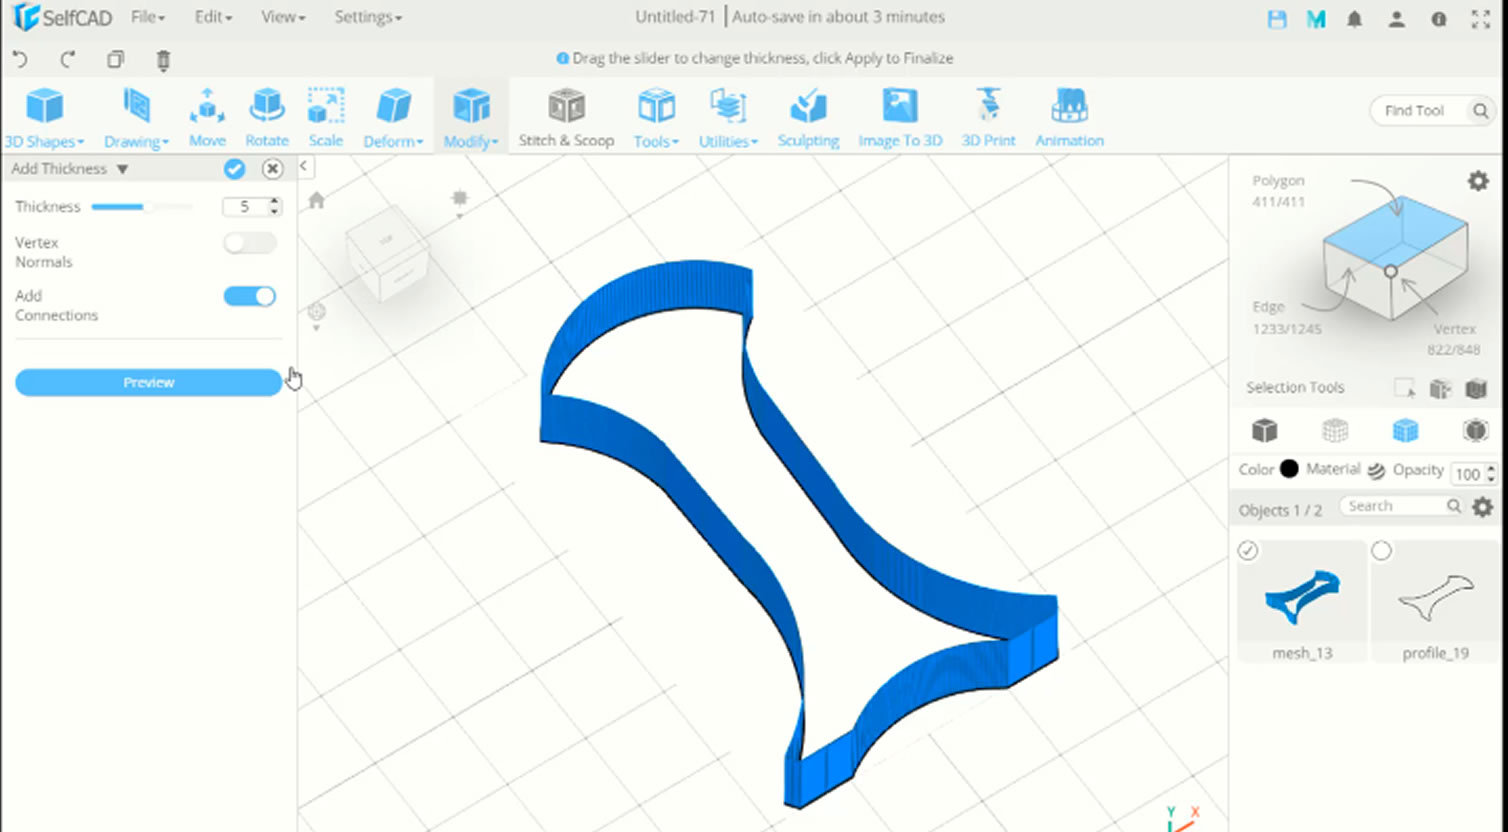
Task: Open the Utilities dropdown
Action: [x=728, y=118]
